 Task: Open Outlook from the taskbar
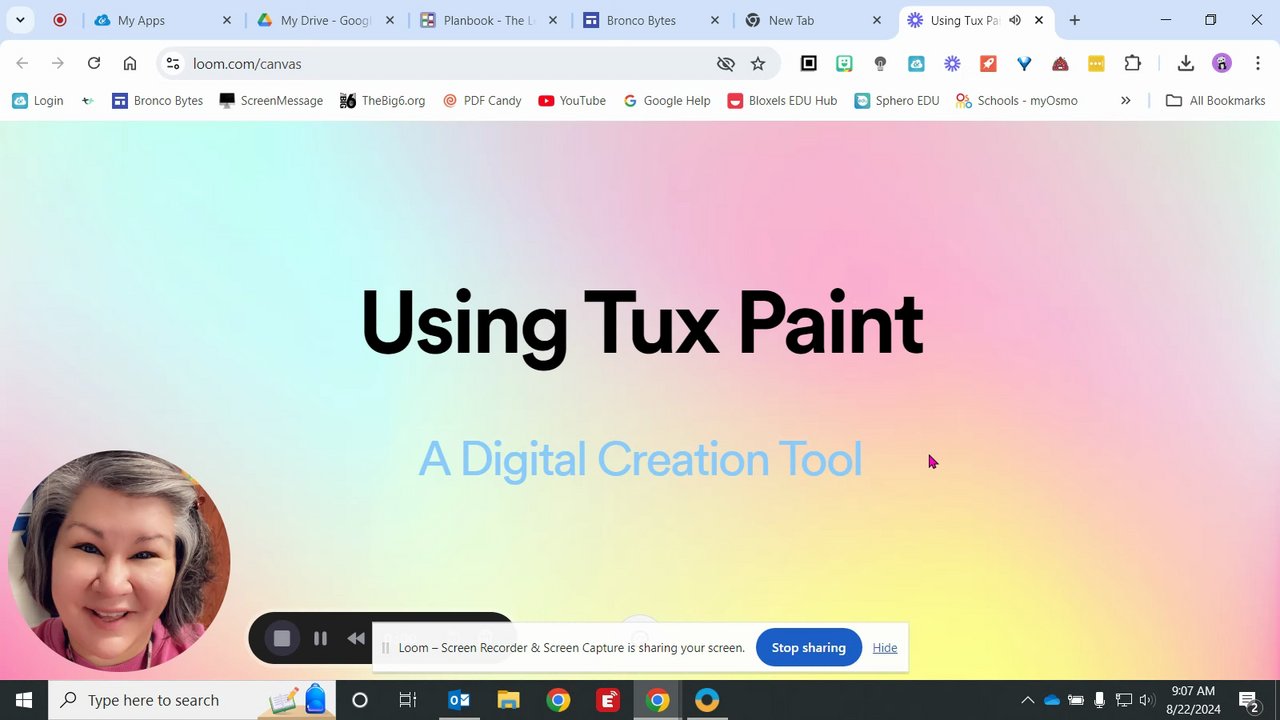[459, 700]
